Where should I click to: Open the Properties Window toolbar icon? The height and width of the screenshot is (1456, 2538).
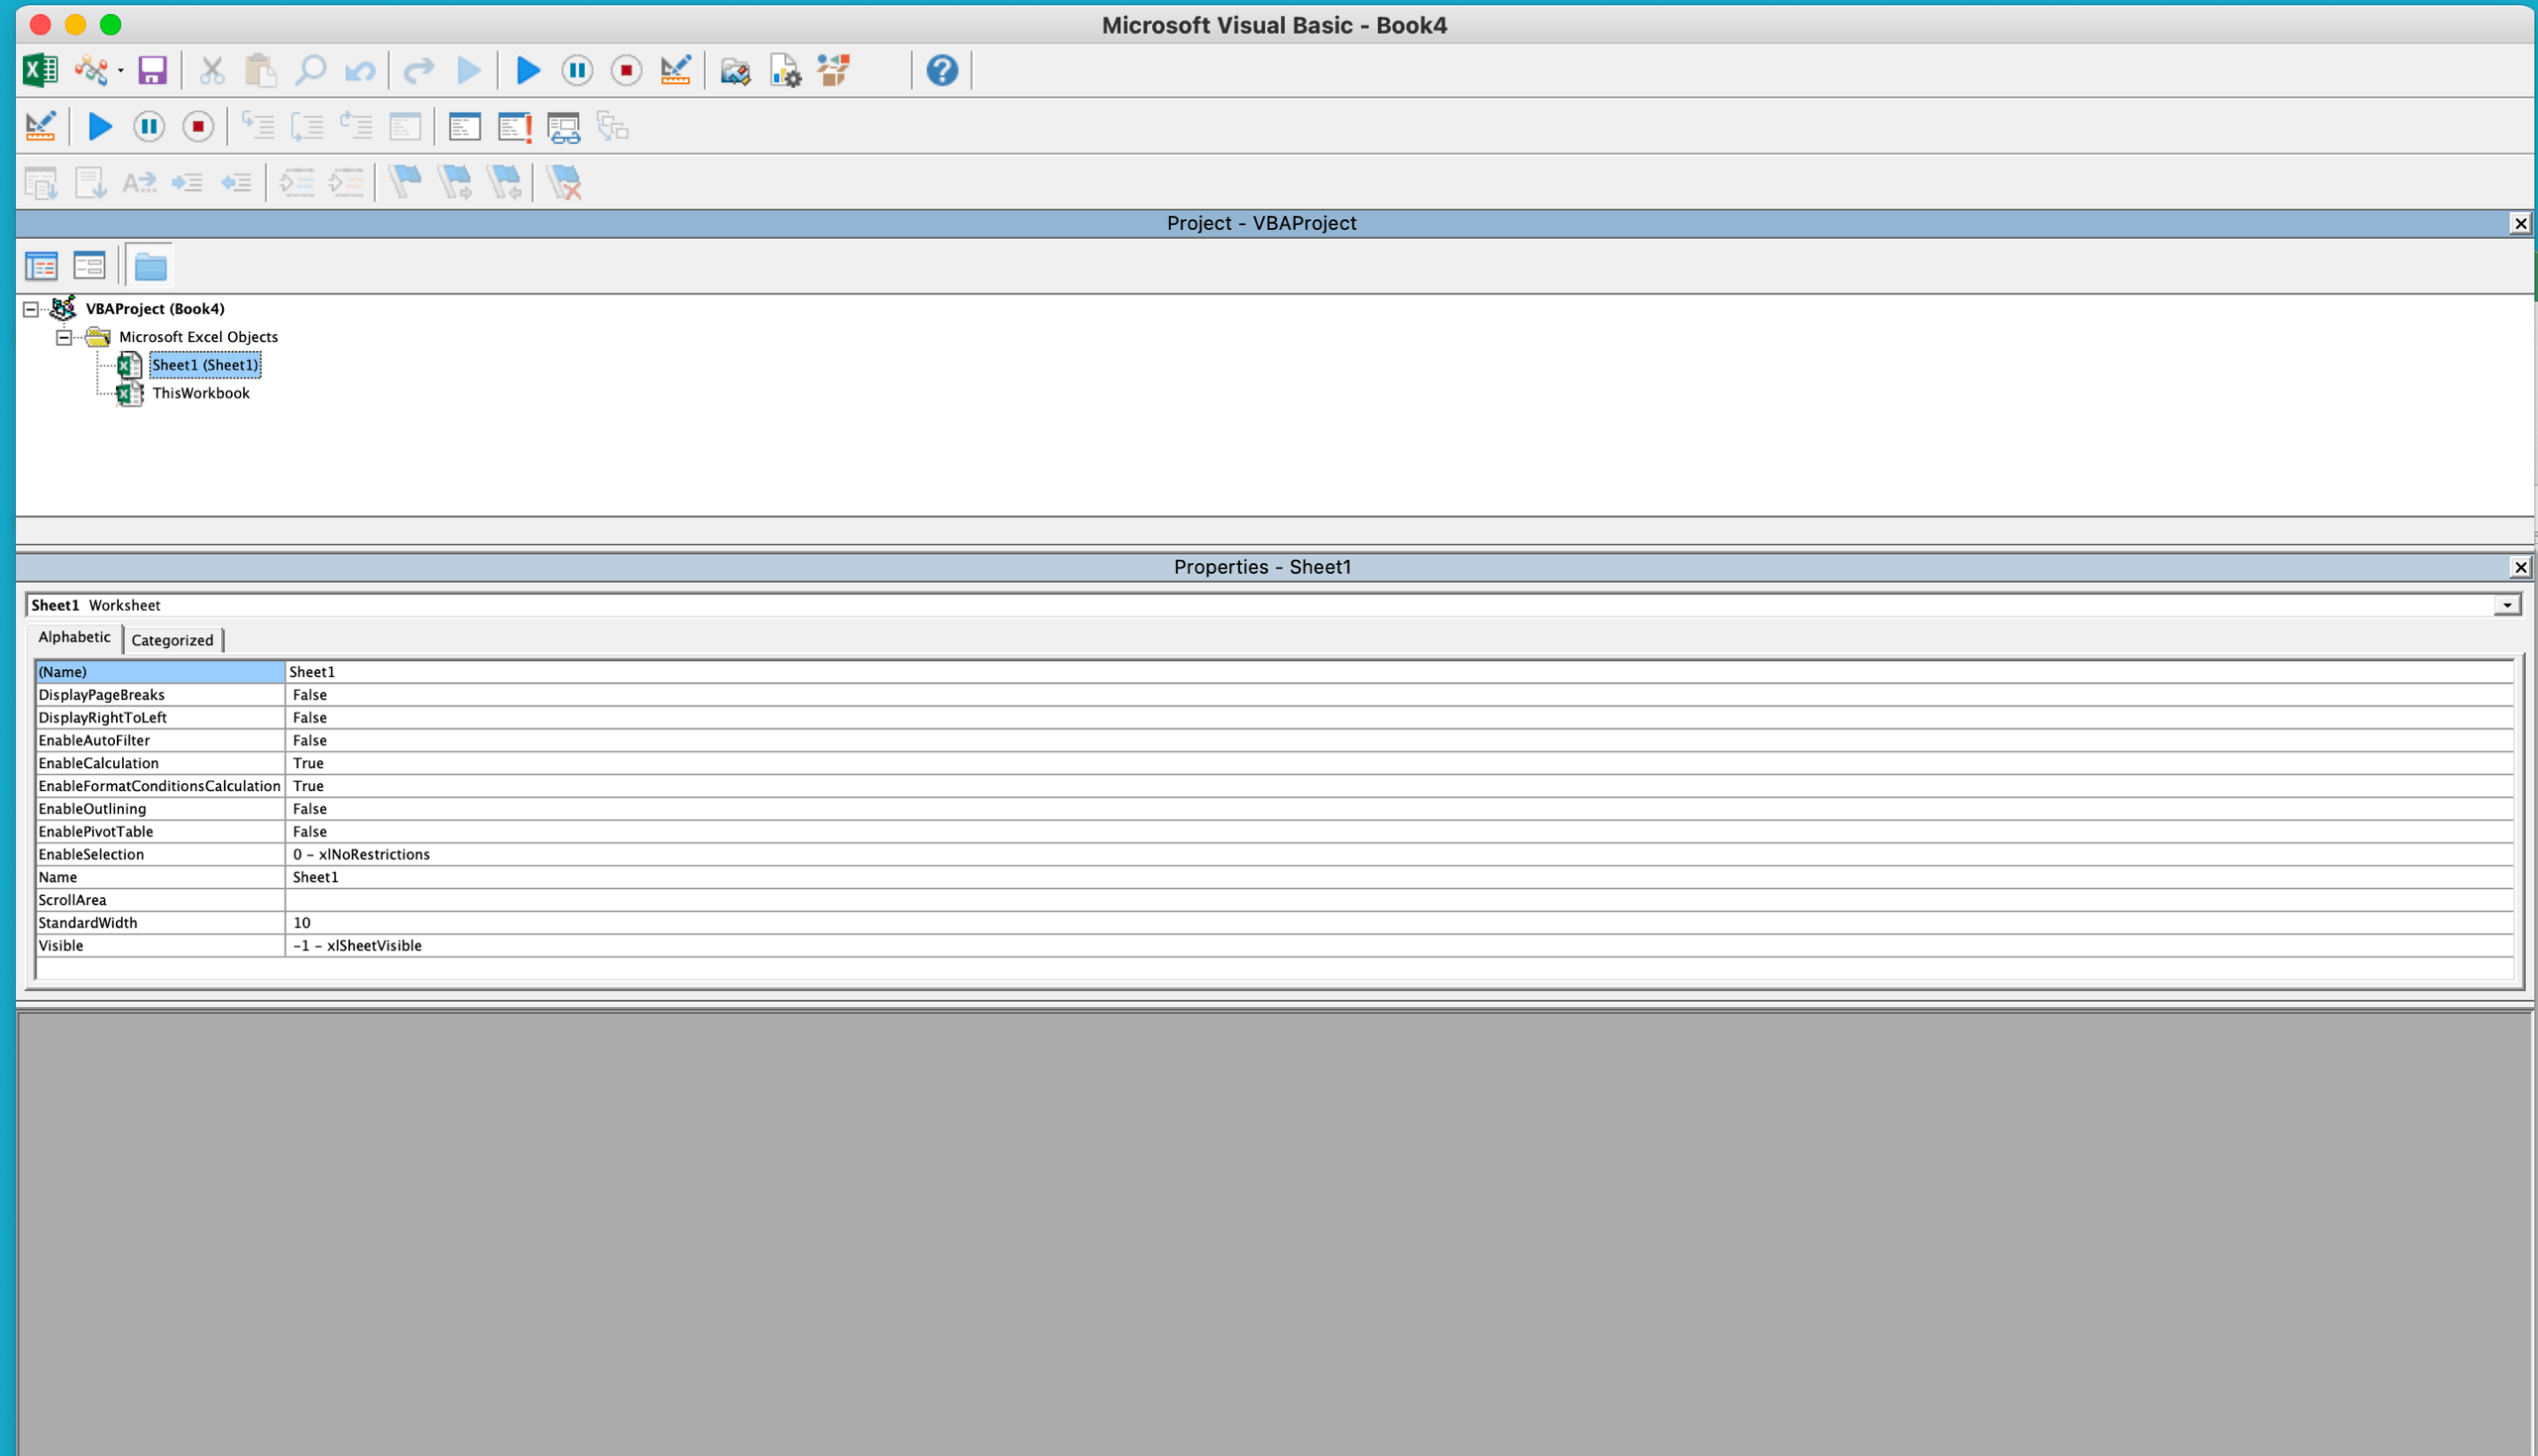785,70
